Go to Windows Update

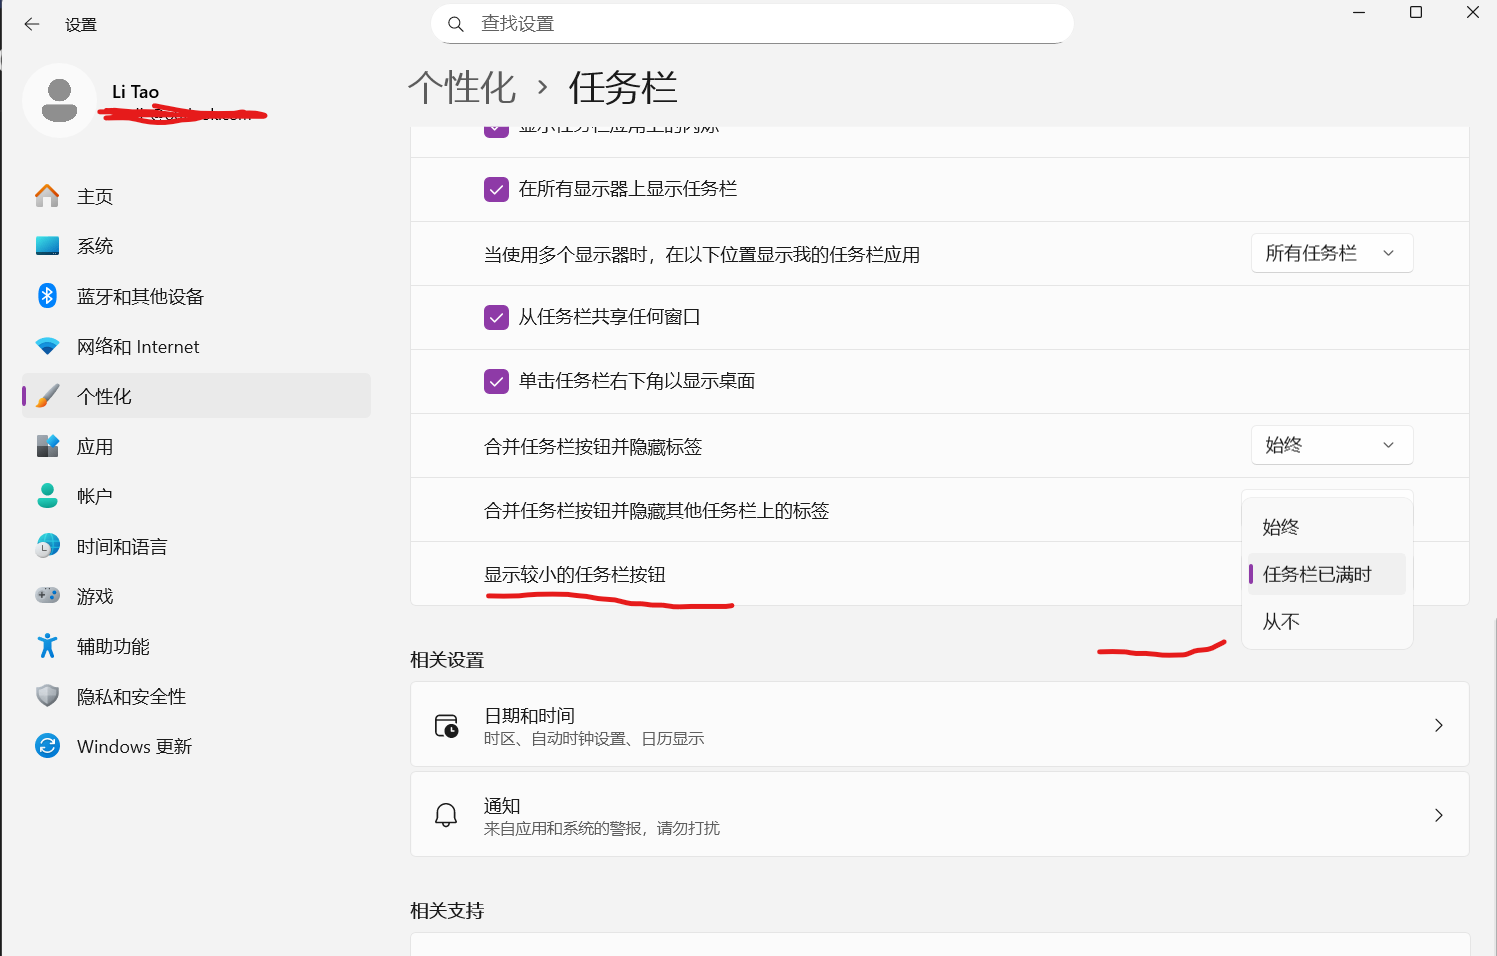pyautogui.click(x=134, y=746)
